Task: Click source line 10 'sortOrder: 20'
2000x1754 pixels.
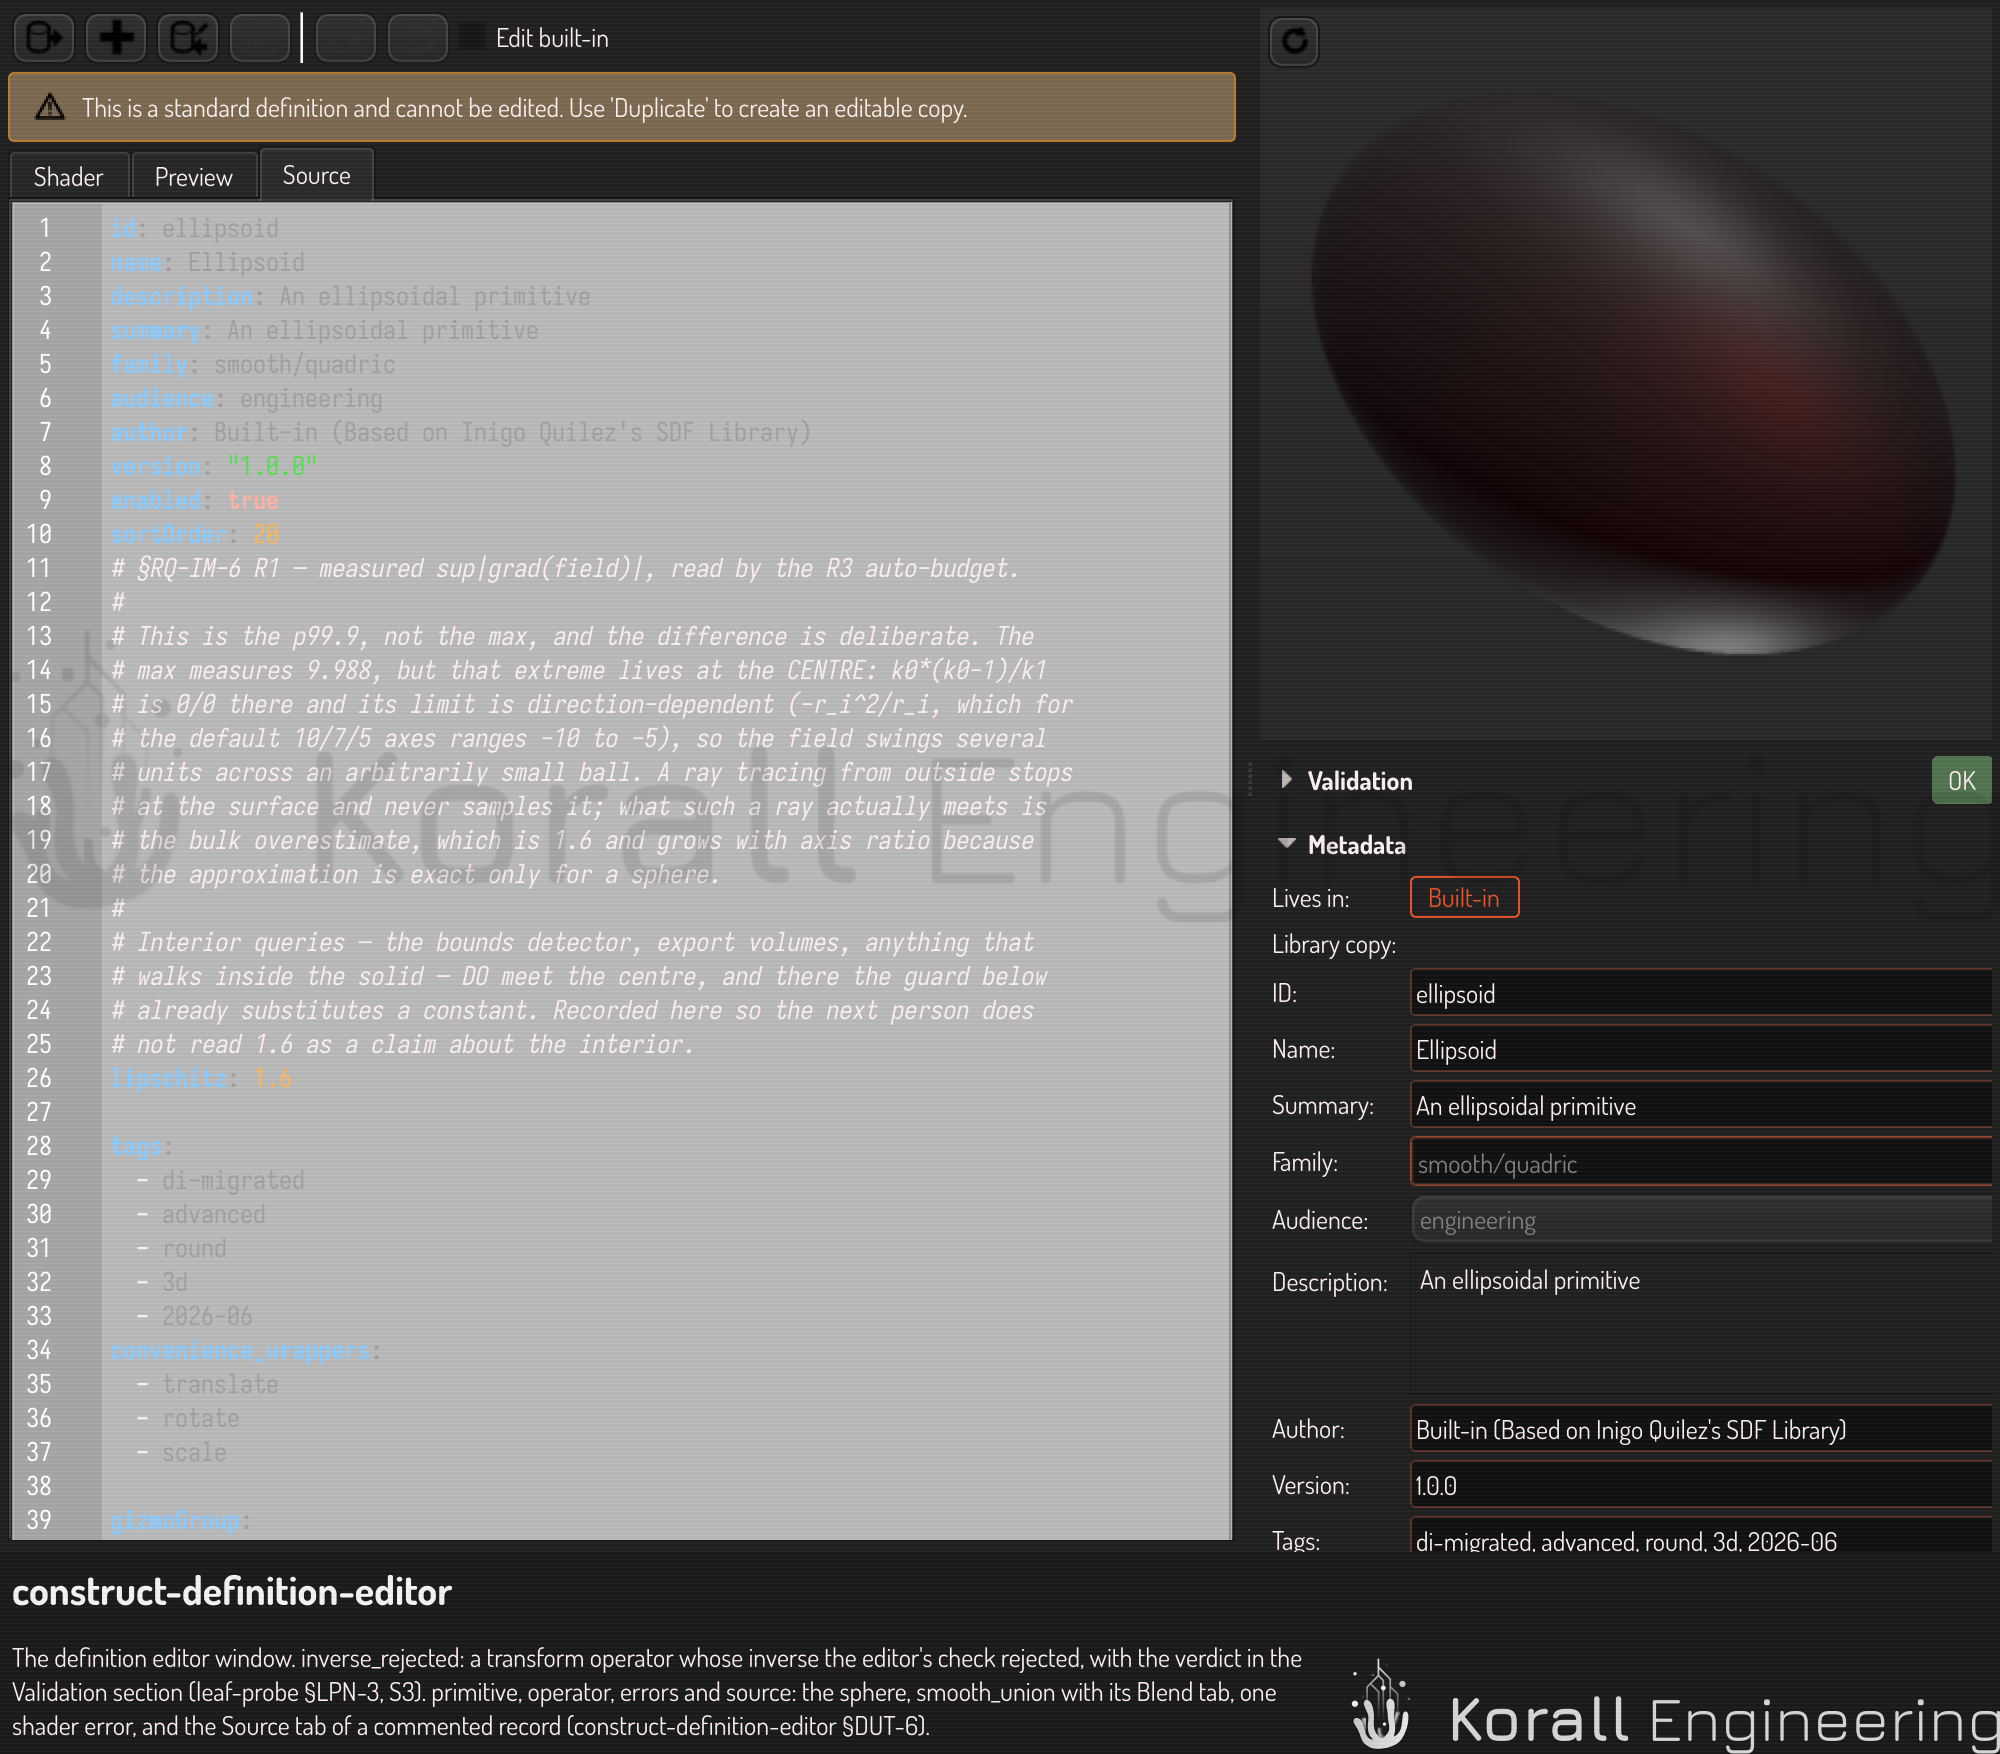Action: coord(195,534)
